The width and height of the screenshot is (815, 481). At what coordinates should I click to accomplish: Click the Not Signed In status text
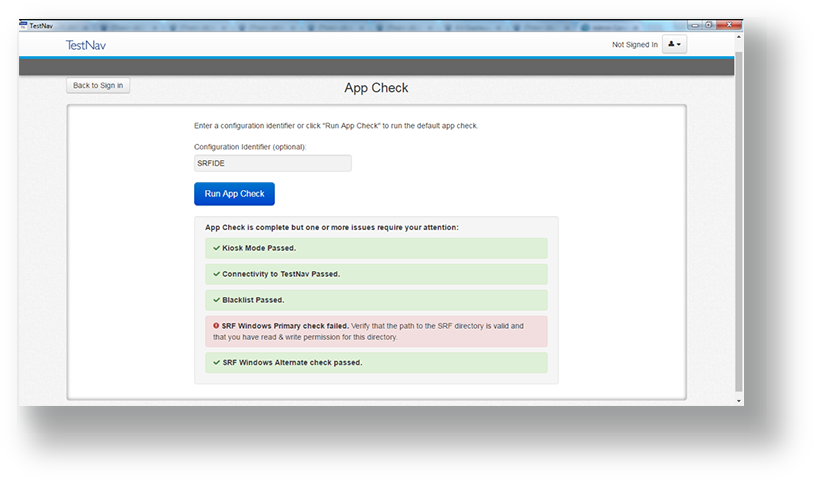(x=634, y=45)
